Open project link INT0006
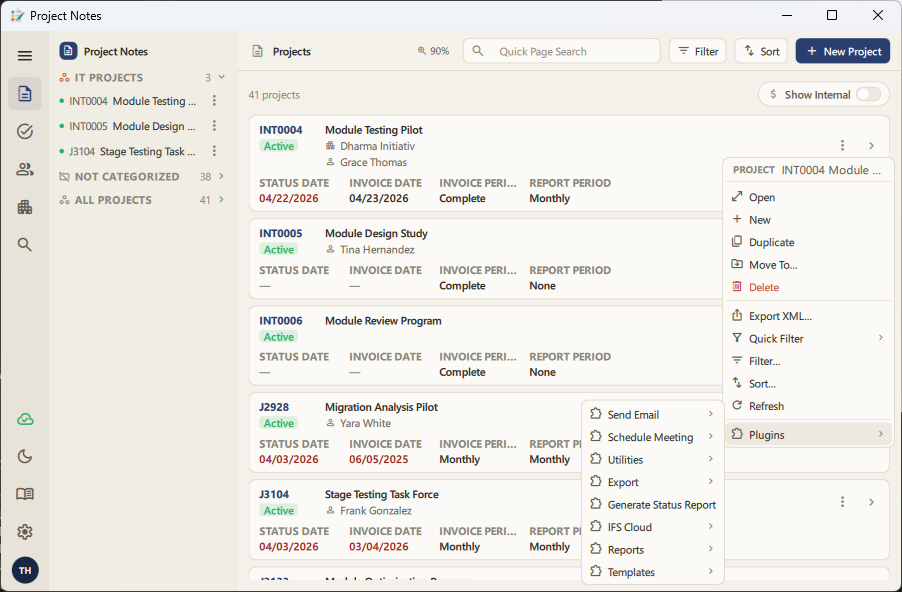Screen dimensions: 902x592 281,320
